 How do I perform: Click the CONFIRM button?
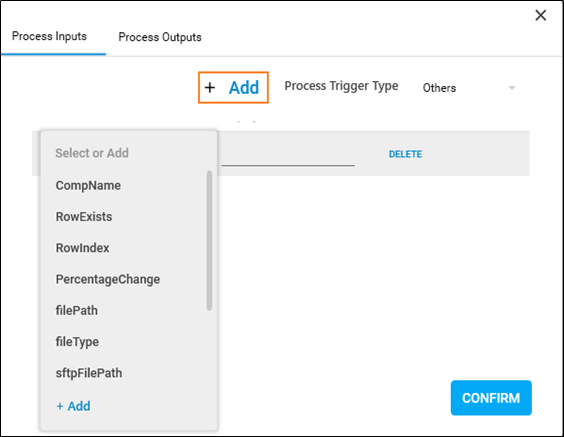pos(491,398)
